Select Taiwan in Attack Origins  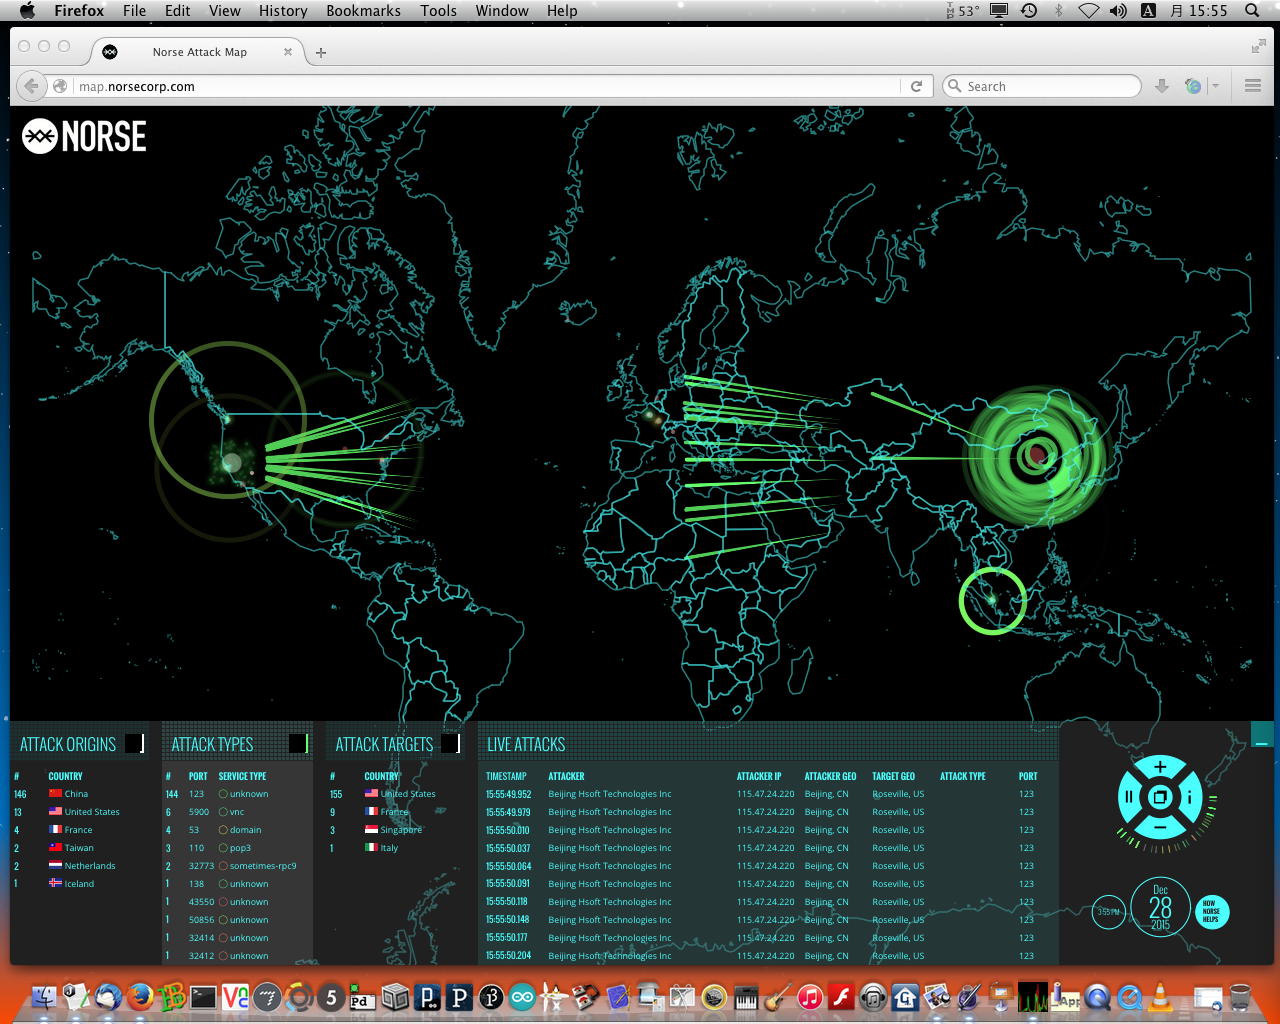pos(79,848)
